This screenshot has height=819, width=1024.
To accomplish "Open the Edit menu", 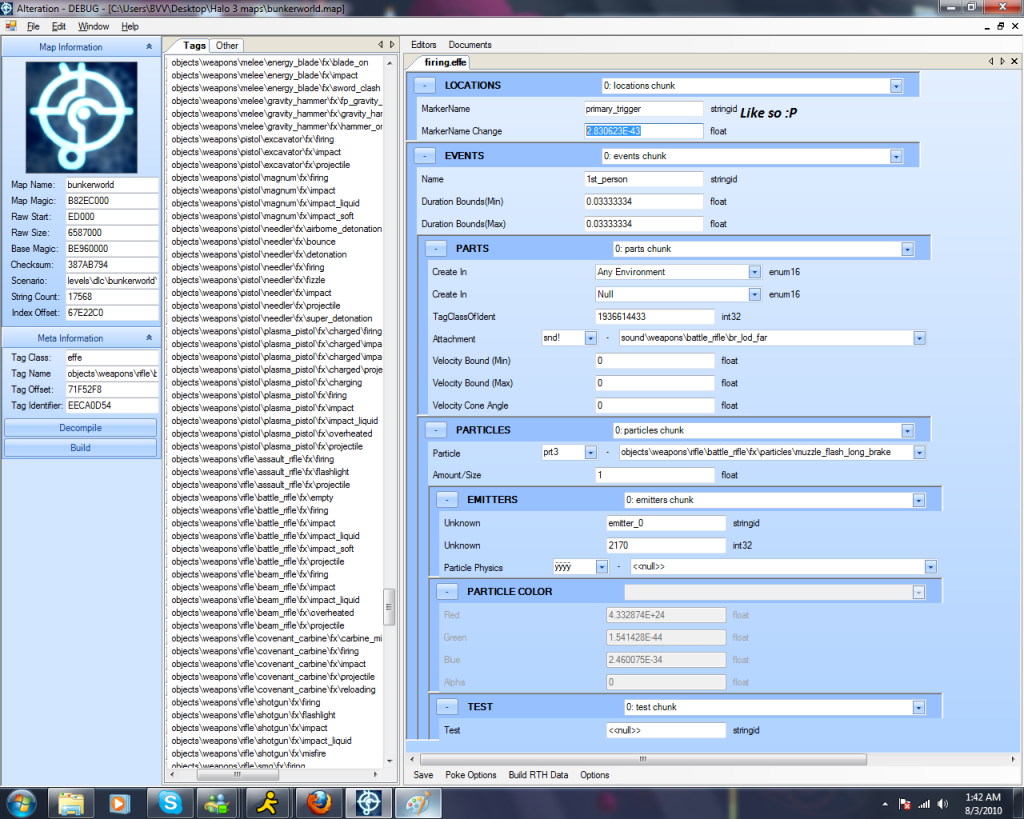I will click(x=59, y=27).
